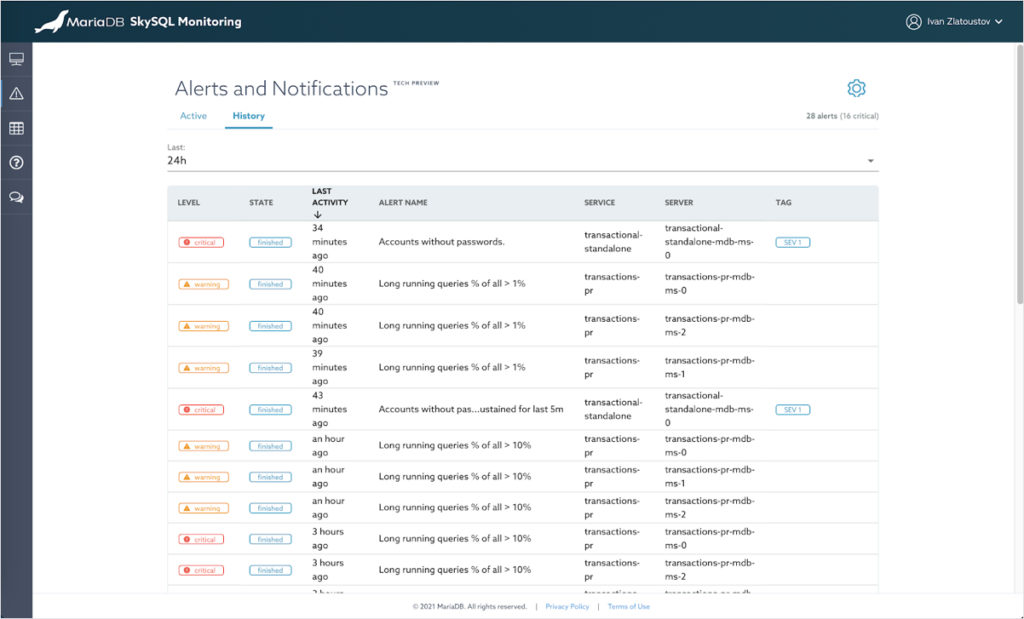Click the SEV 1 tag in first row
This screenshot has height=619, width=1024.
pos(792,242)
